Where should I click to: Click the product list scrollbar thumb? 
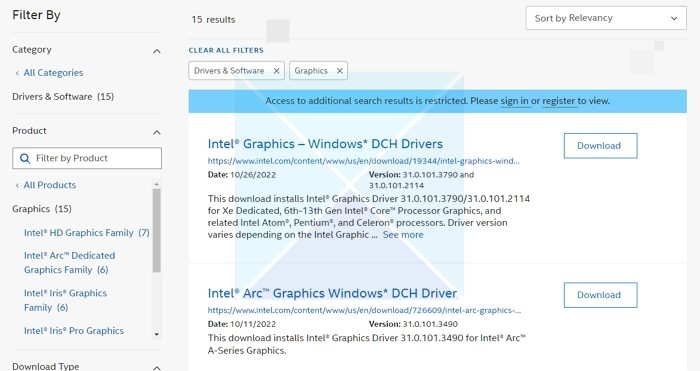[156, 230]
